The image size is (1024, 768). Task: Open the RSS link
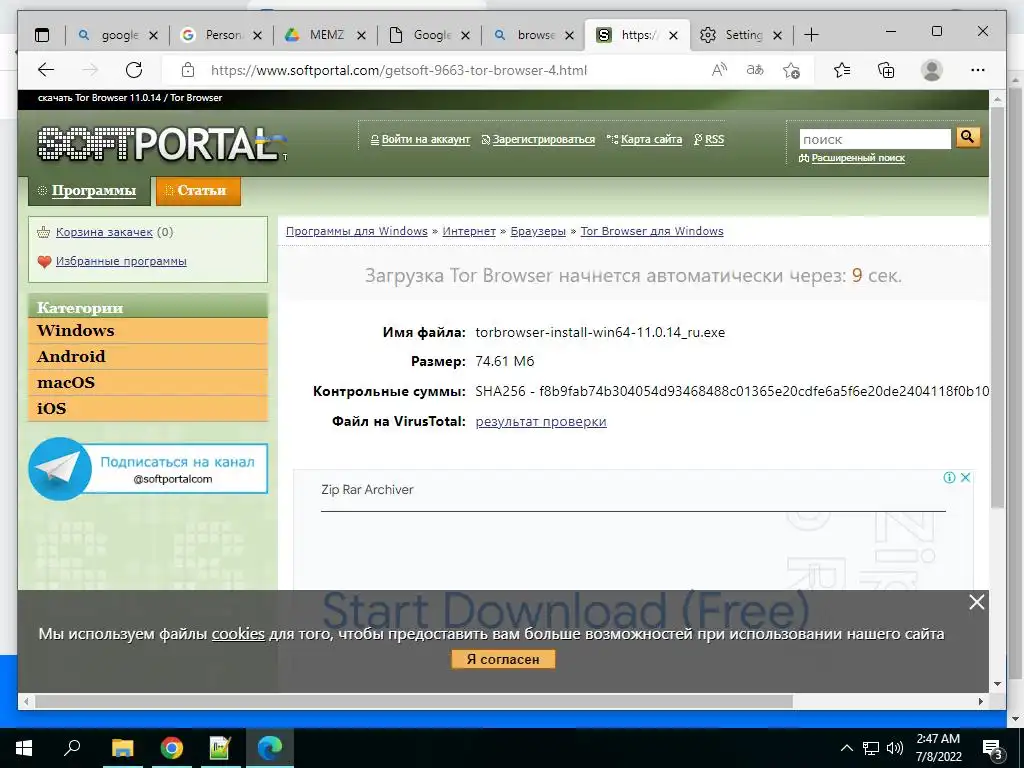(714, 139)
